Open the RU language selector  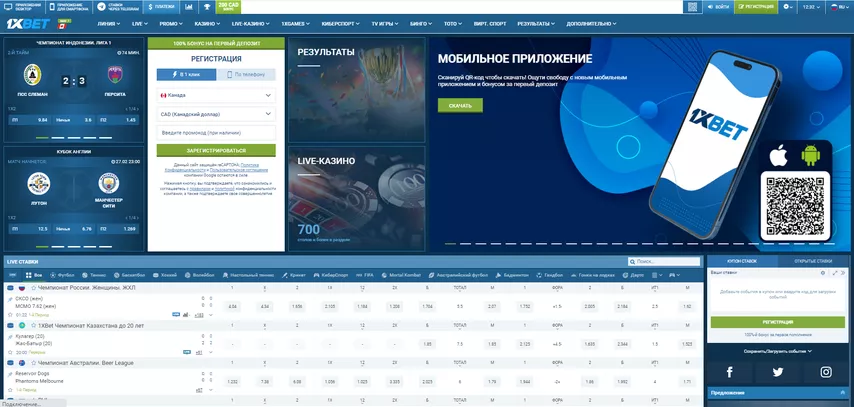[840, 7]
